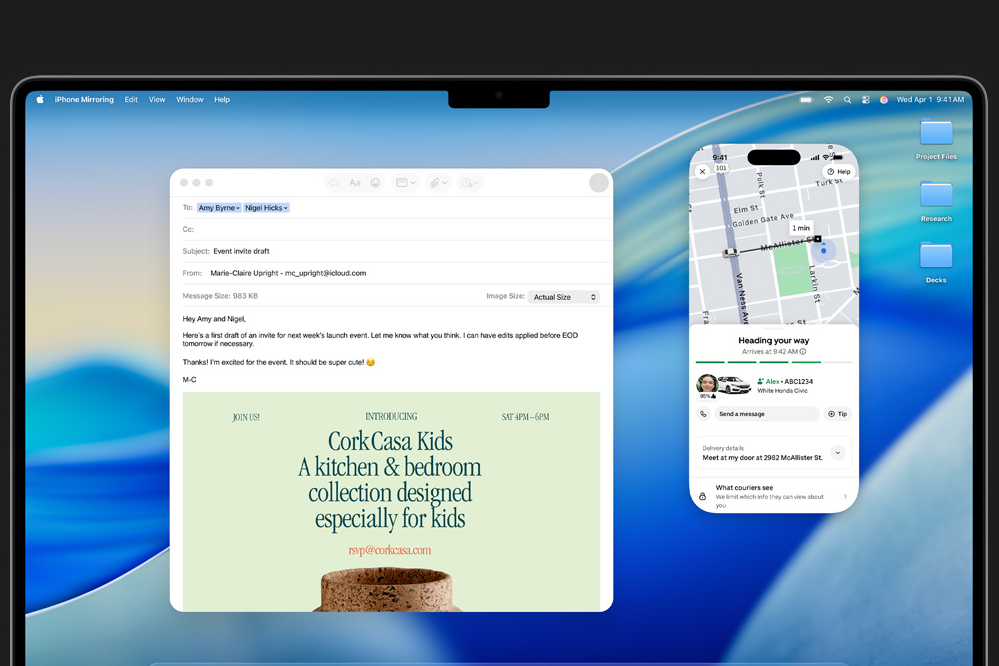Open the Image Size 'Actual Size' dropdown
Image resolution: width=999 pixels, height=666 pixels.
(564, 297)
